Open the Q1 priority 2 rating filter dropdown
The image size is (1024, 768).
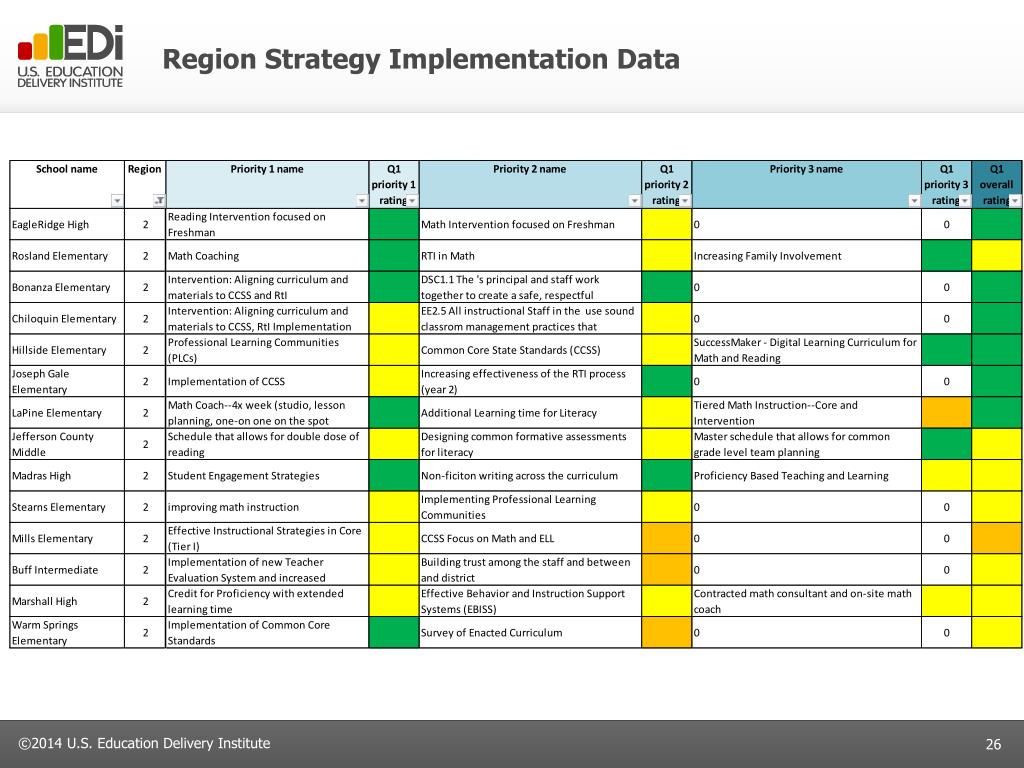pyautogui.click(x=684, y=200)
